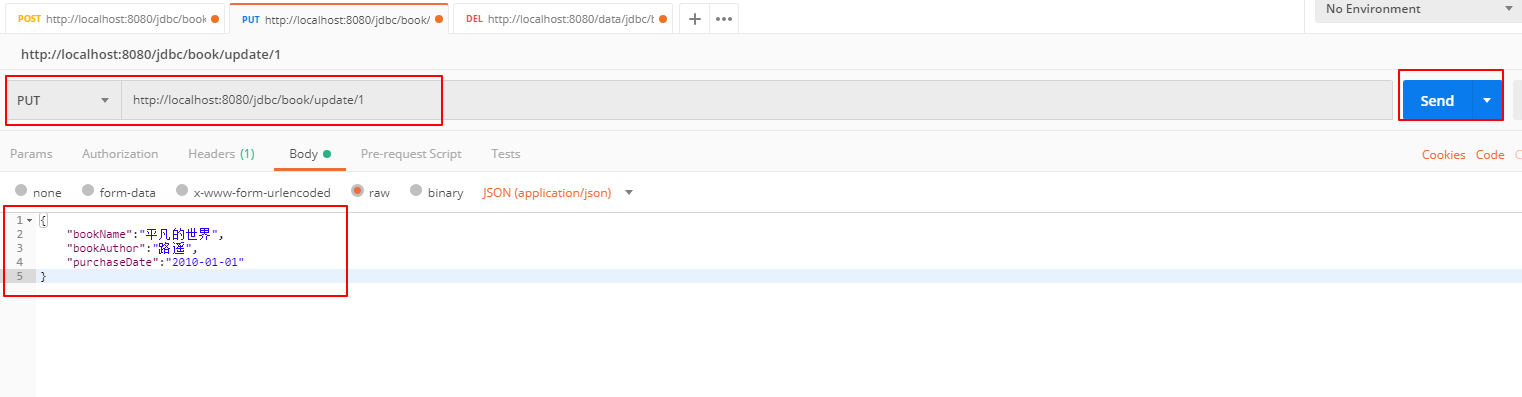Viewport: 1522px width, 397px height.
Task: Select the raw body radio button
Action: [x=357, y=191]
